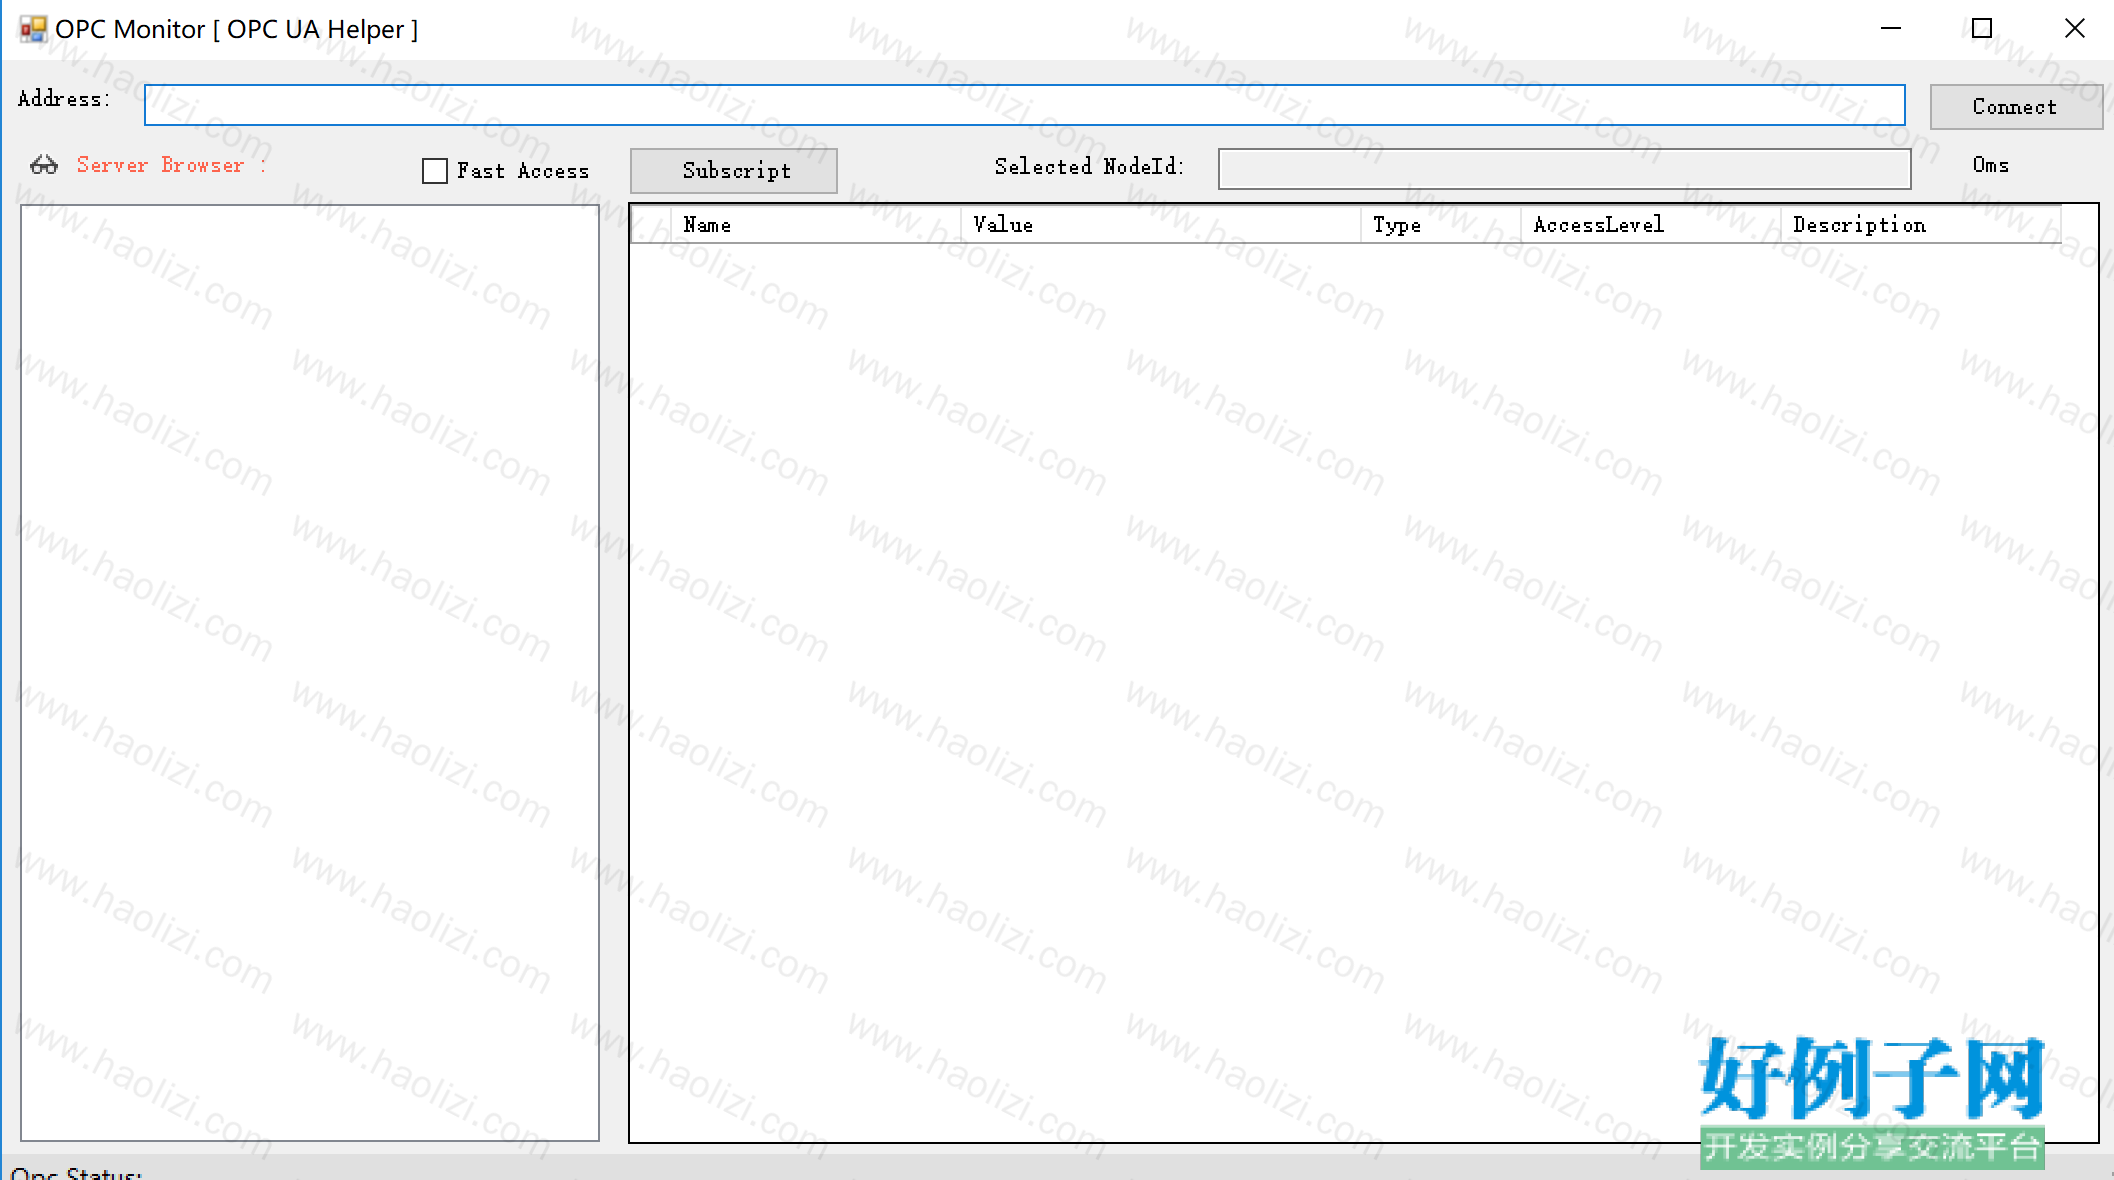Maximize the OPC Monitor window
2114x1180 pixels.
1982,29
